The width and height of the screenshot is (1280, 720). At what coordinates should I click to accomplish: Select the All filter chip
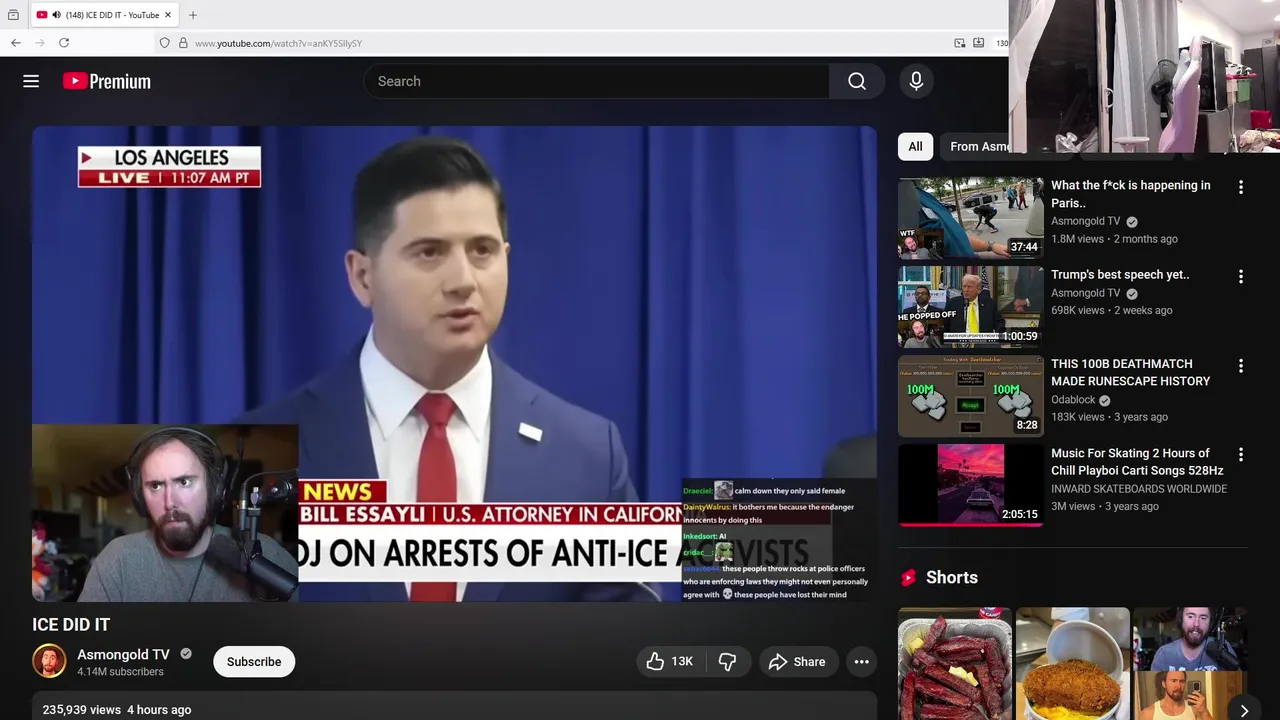tap(915, 146)
